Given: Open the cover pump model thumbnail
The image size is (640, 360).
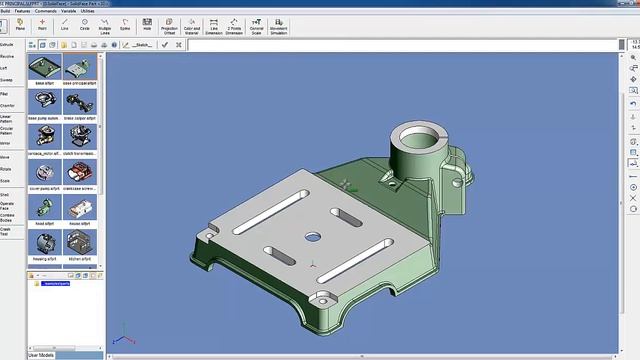Looking at the screenshot, I should click(45, 173).
